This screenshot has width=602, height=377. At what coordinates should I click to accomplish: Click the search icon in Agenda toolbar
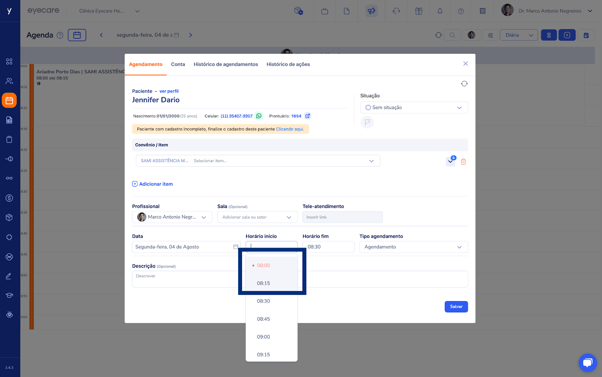(452, 35)
